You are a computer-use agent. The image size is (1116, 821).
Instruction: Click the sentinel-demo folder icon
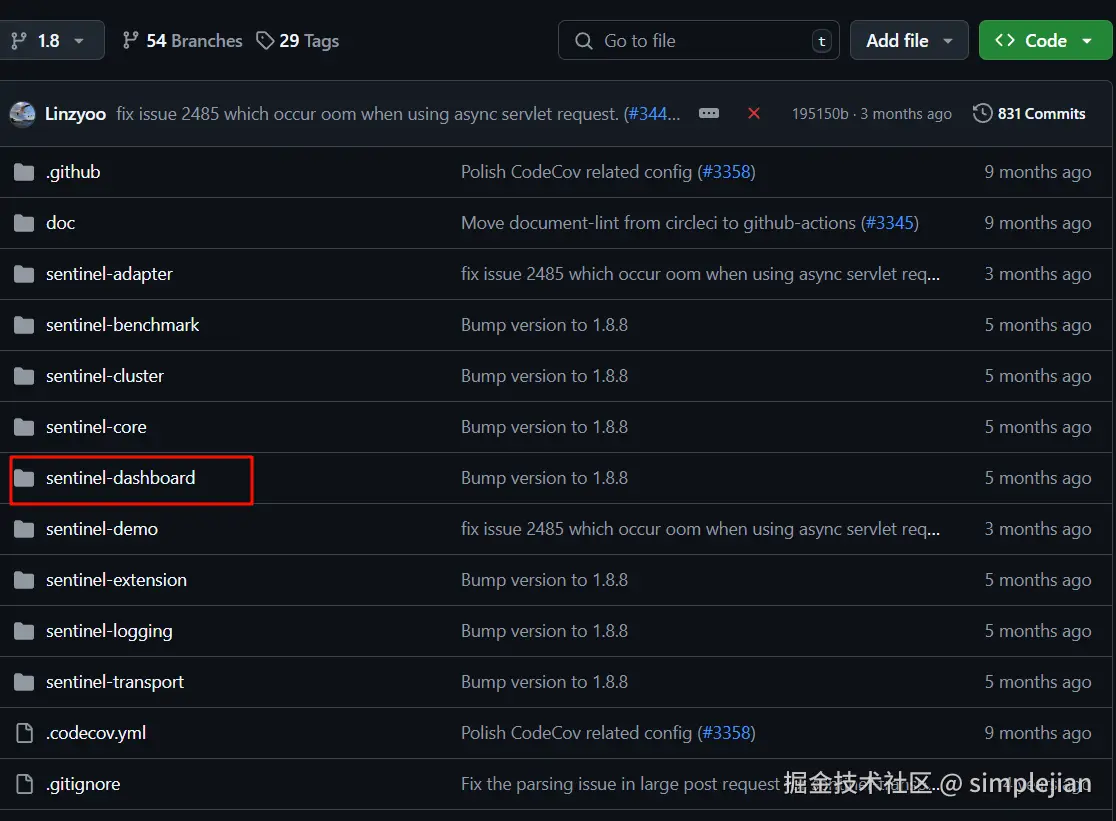tap(24, 529)
